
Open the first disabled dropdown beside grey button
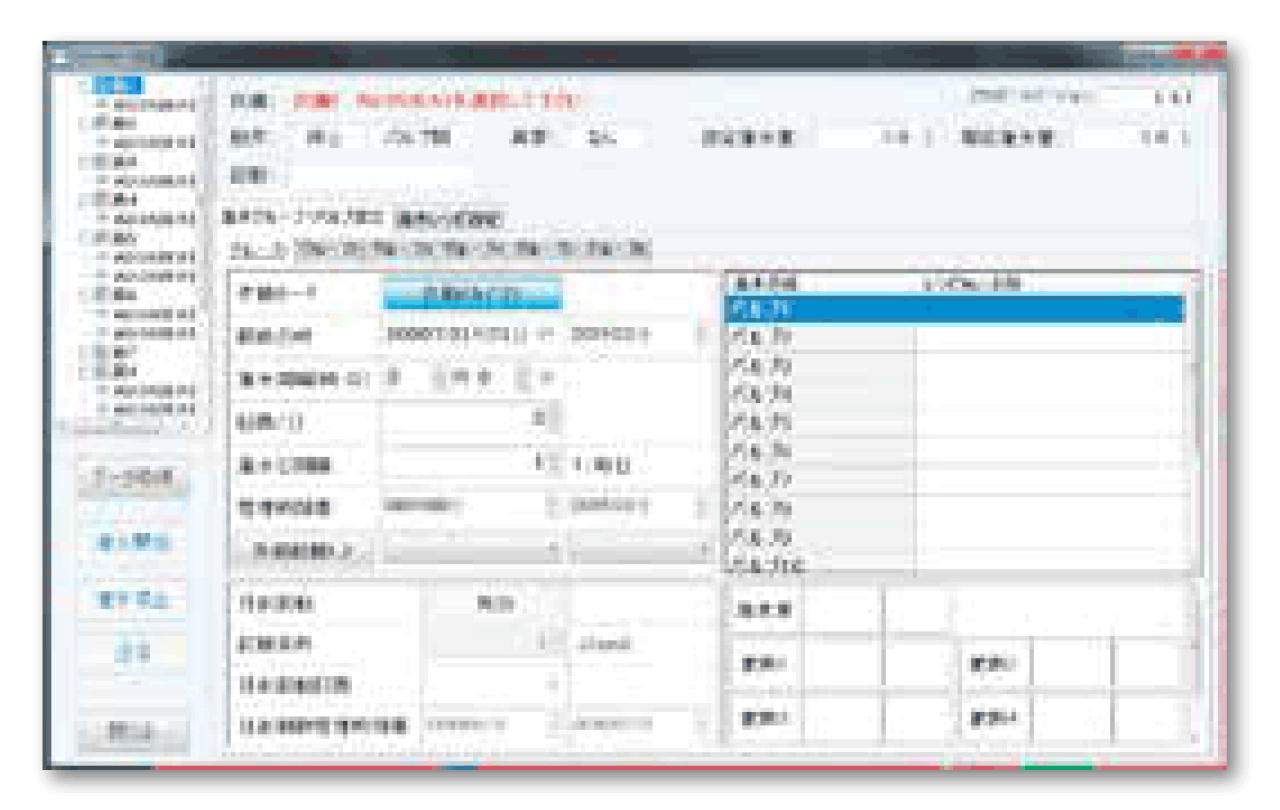pos(471,551)
